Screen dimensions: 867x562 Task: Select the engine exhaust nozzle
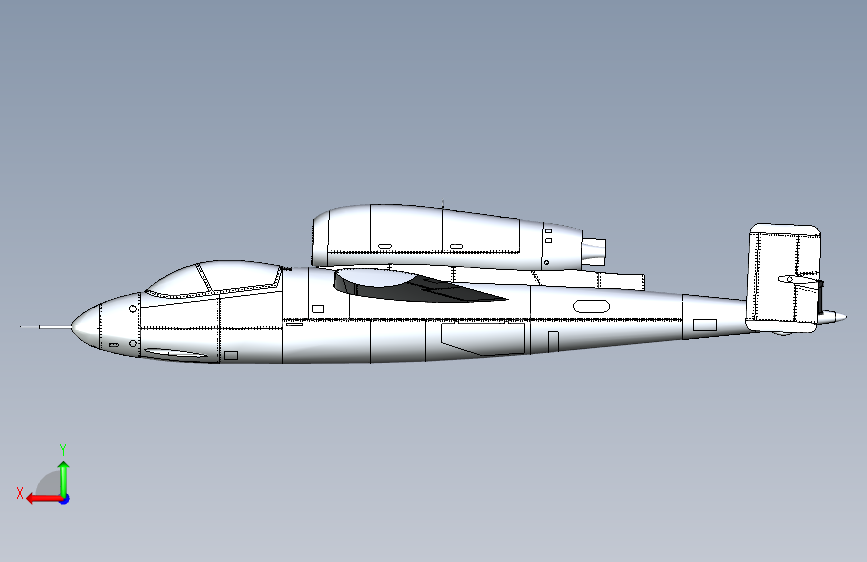tap(594, 252)
